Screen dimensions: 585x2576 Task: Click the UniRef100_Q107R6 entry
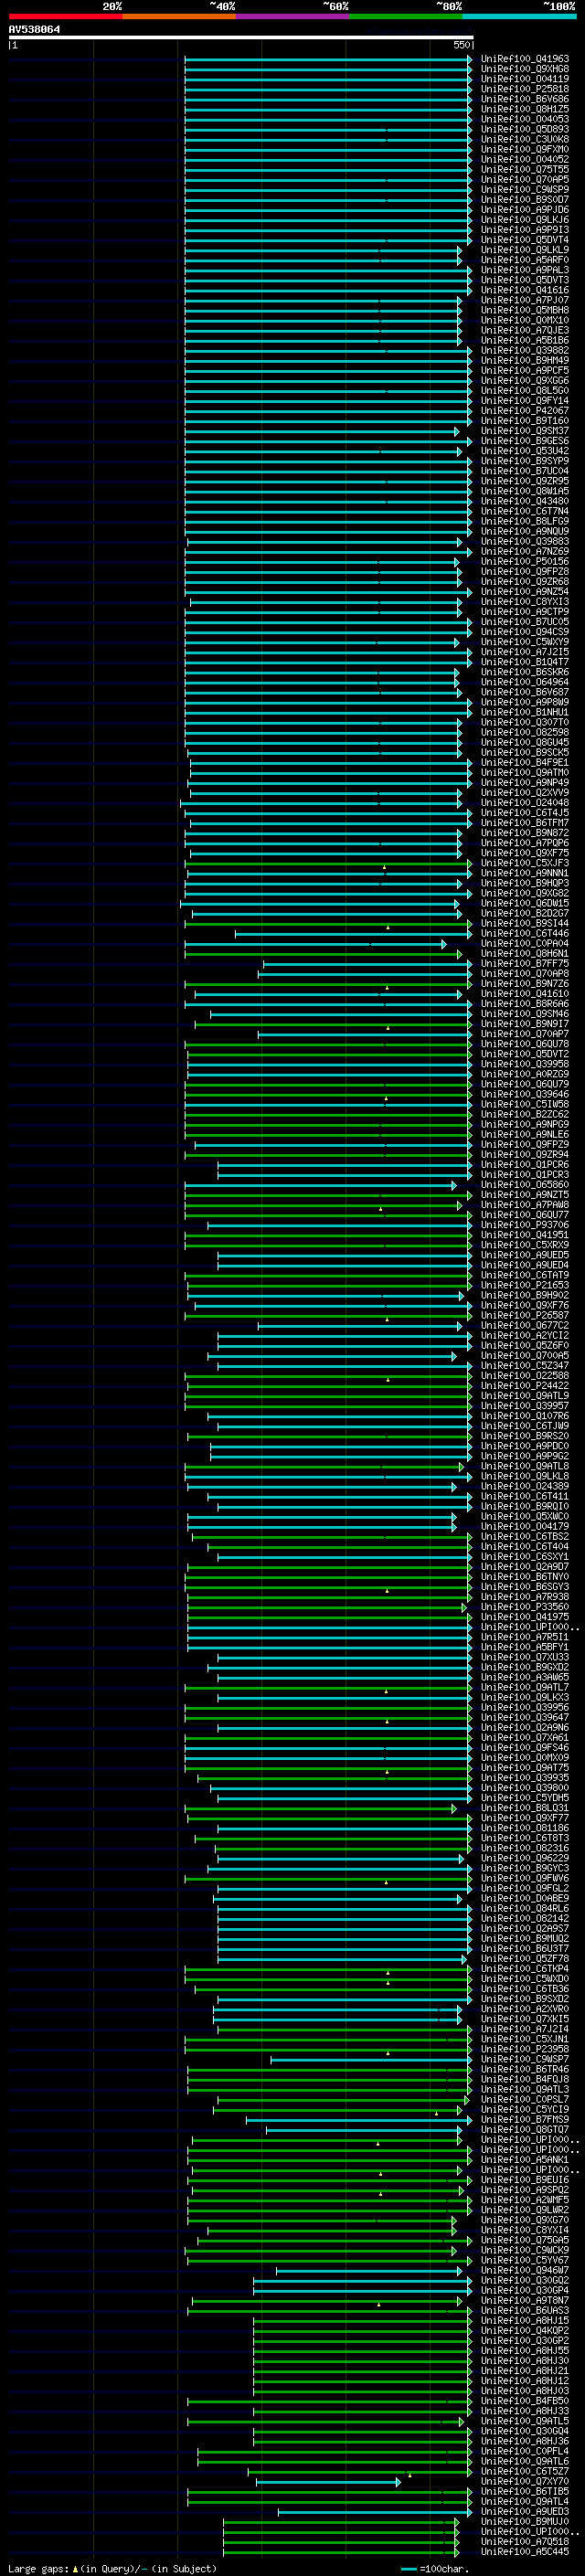coord(525,1416)
